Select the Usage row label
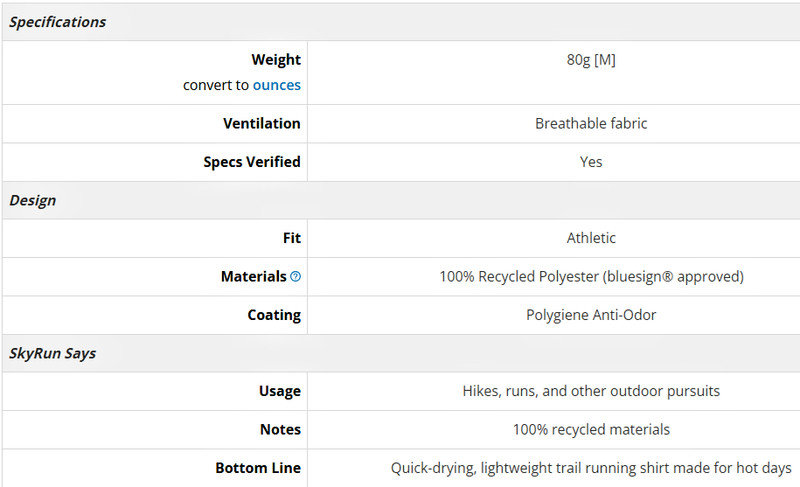The height and width of the screenshot is (487, 800). point(280,391)
